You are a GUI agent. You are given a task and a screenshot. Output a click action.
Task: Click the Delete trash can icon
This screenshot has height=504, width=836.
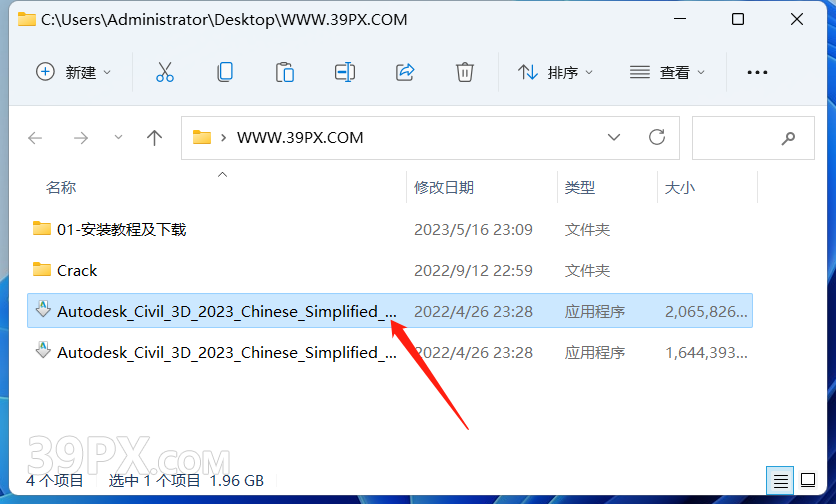(x=465, y=72)
